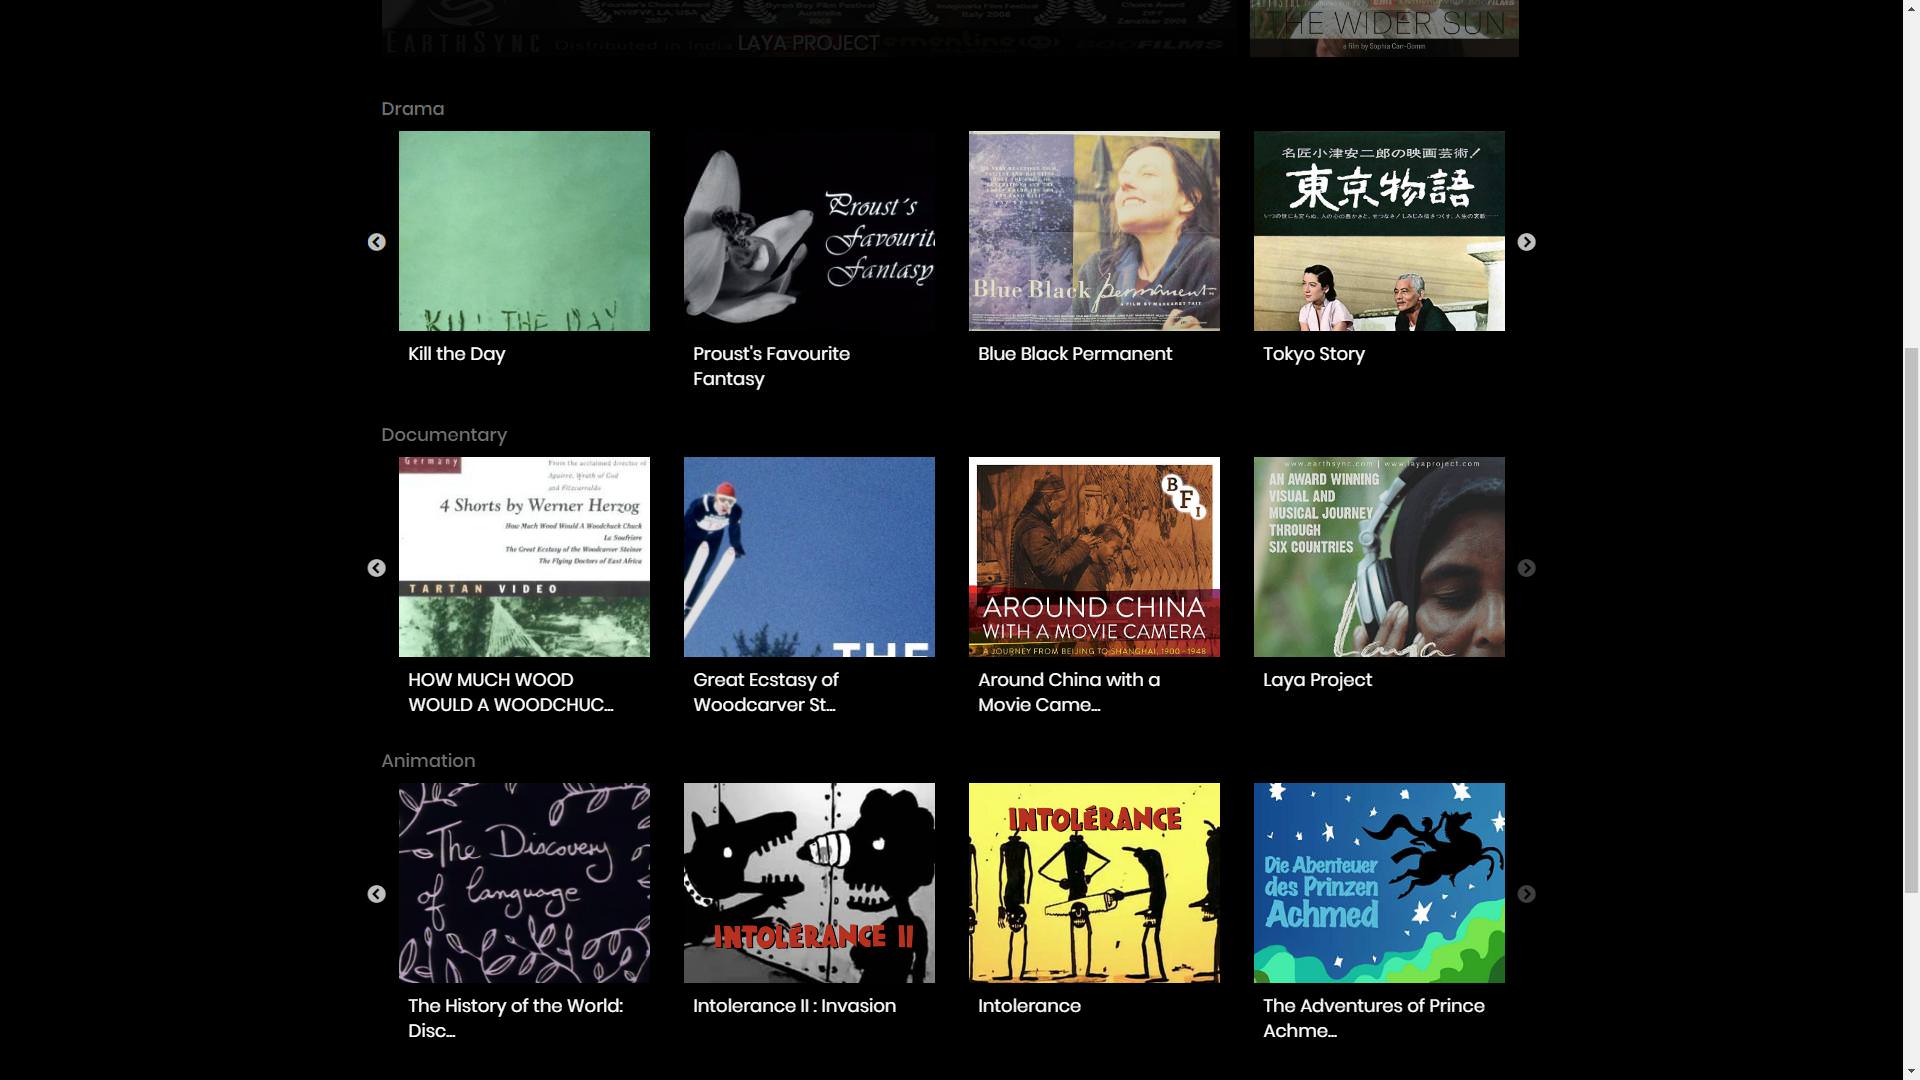Click The Adventures of Prince Achme... title
The height and width of the screenshot is (1080, 1920).
coord(1373,1018)
